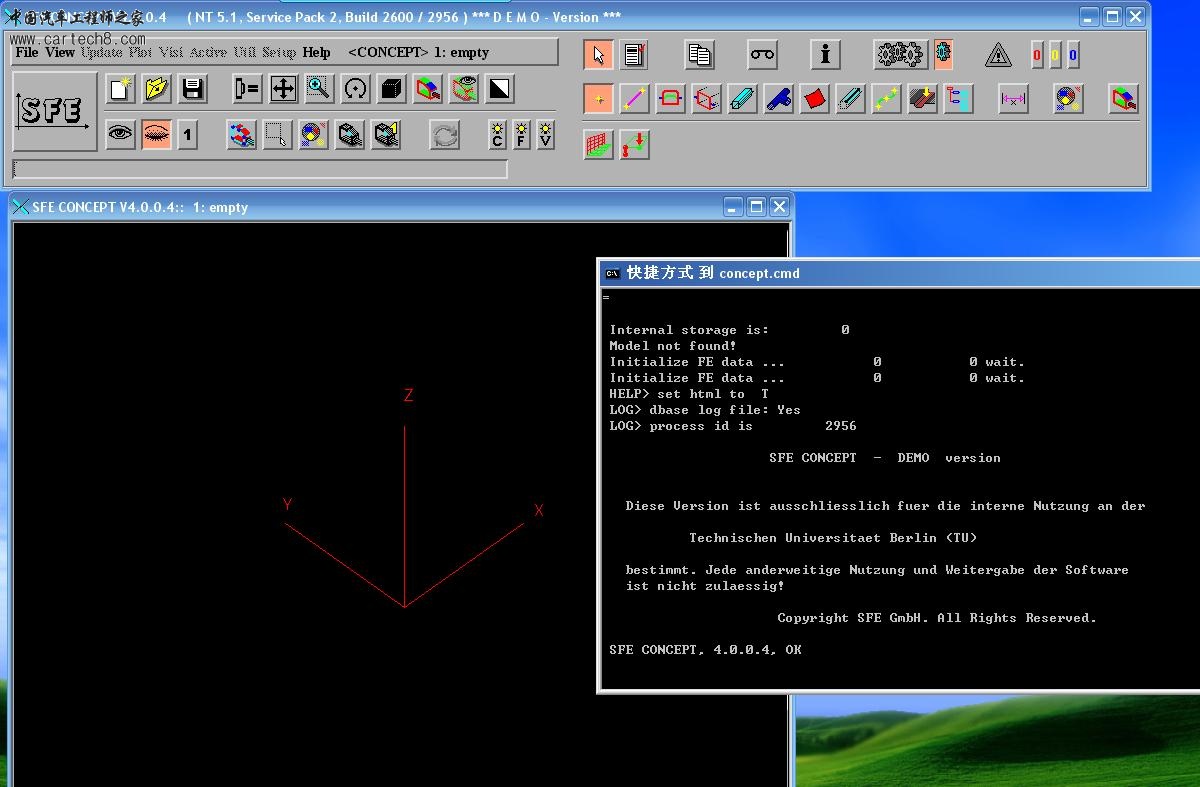Image resolution: width=1200 pixels, height=787 pixels.
Task: Select the create point star tool
Action: point(598,98)
